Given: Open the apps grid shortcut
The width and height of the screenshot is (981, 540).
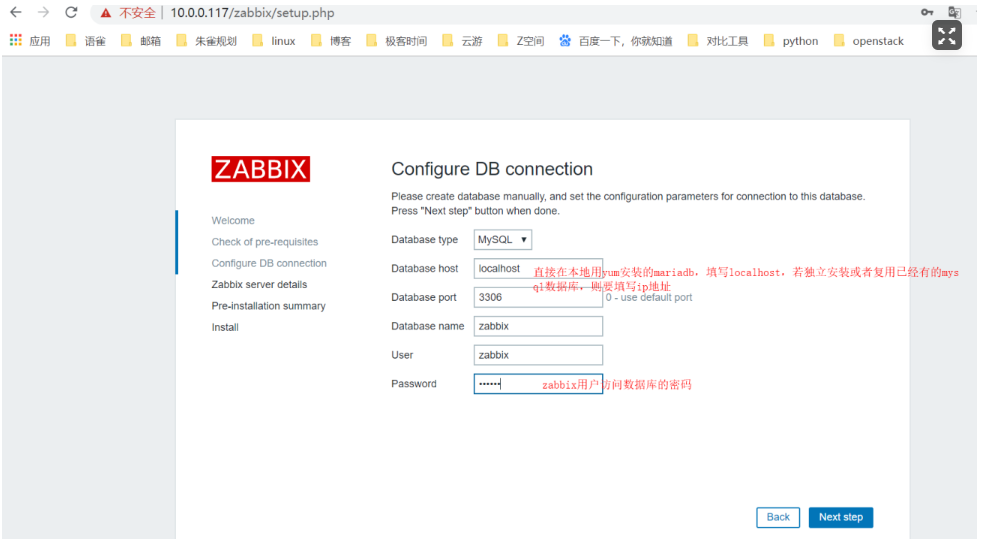Looking at the screenshot, I should click(x=29, y=41).
